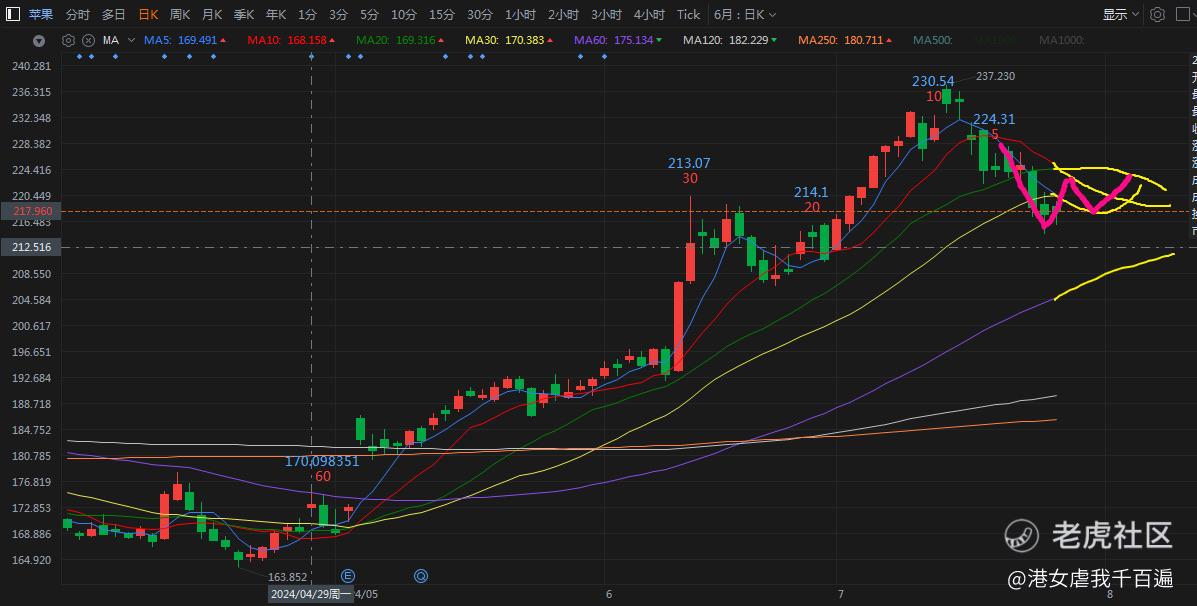This screenshot has width=1197, height=606.
Task: Switch to the 1小时 hourly chart
Action: [521, 15]
